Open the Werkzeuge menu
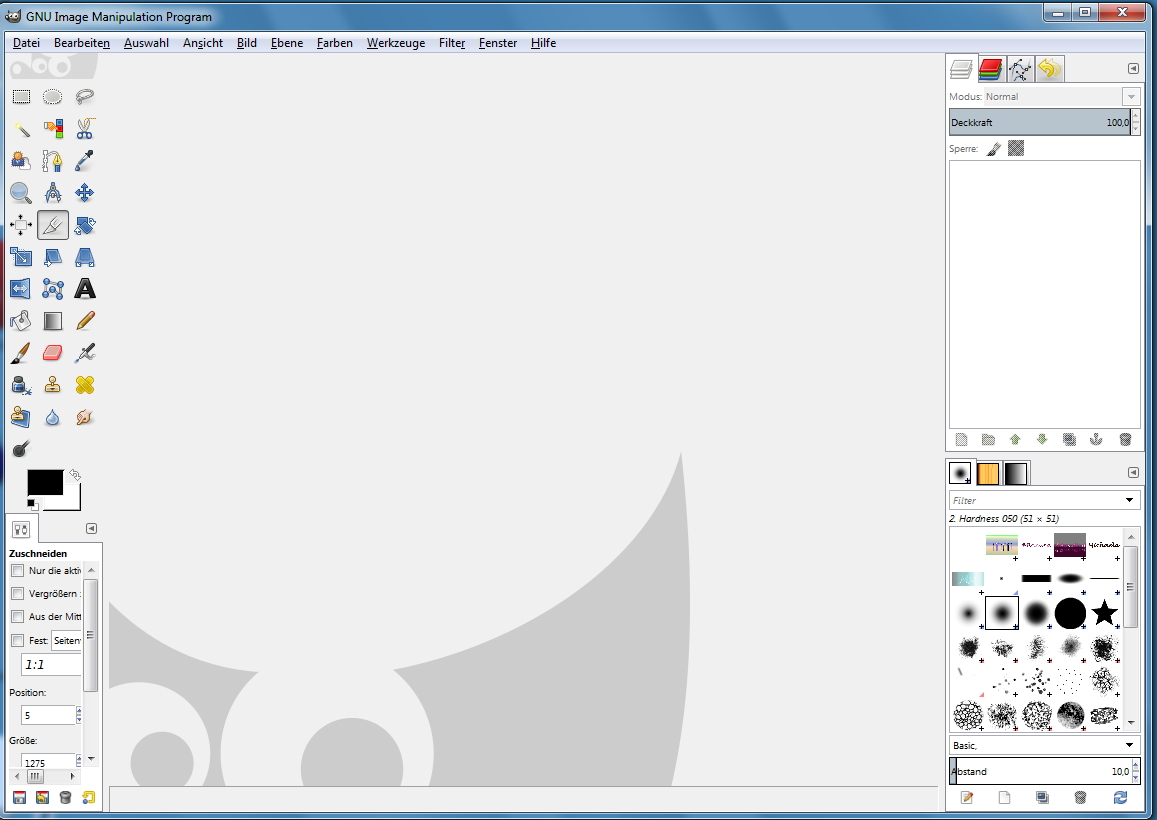 (395, 43)
